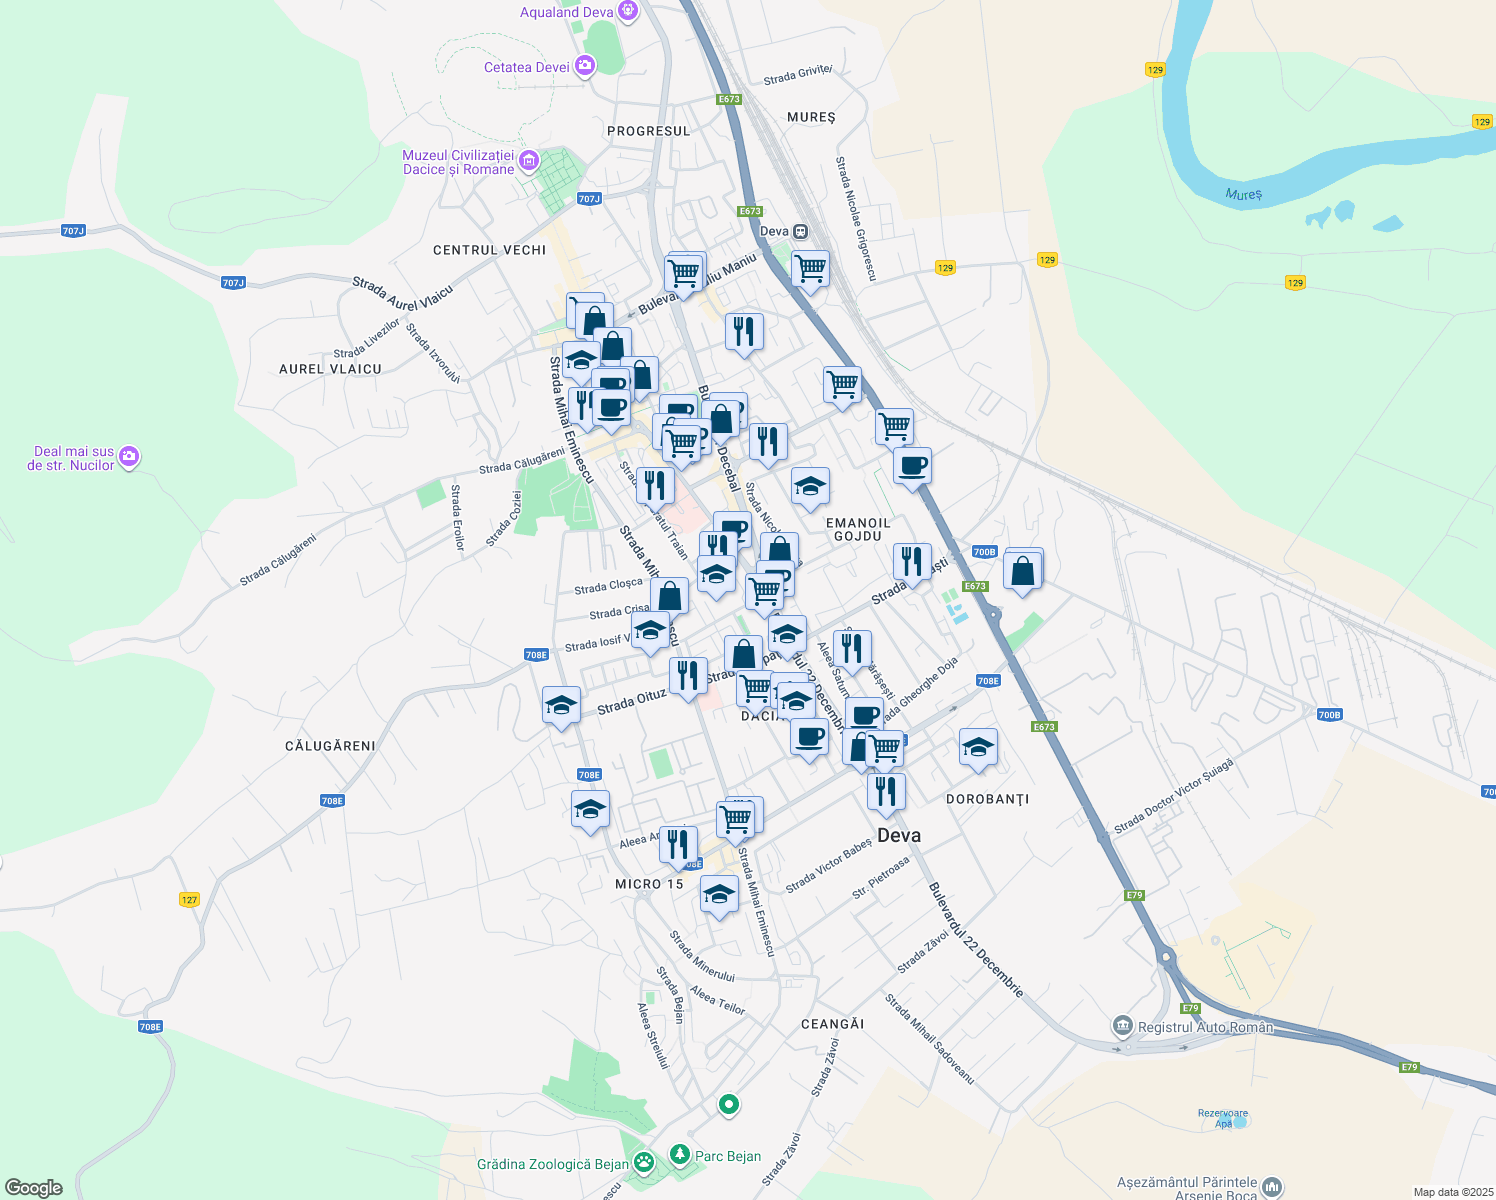The image size is (1496, 1200).
Task: Click the Deva train station icon
Action: 799,231
